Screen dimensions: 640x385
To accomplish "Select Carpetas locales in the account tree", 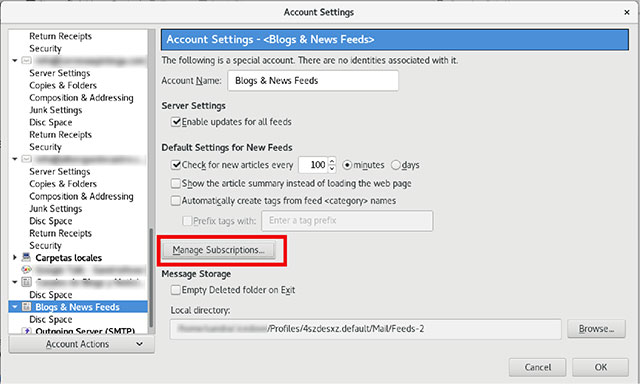I will [69, 258].
